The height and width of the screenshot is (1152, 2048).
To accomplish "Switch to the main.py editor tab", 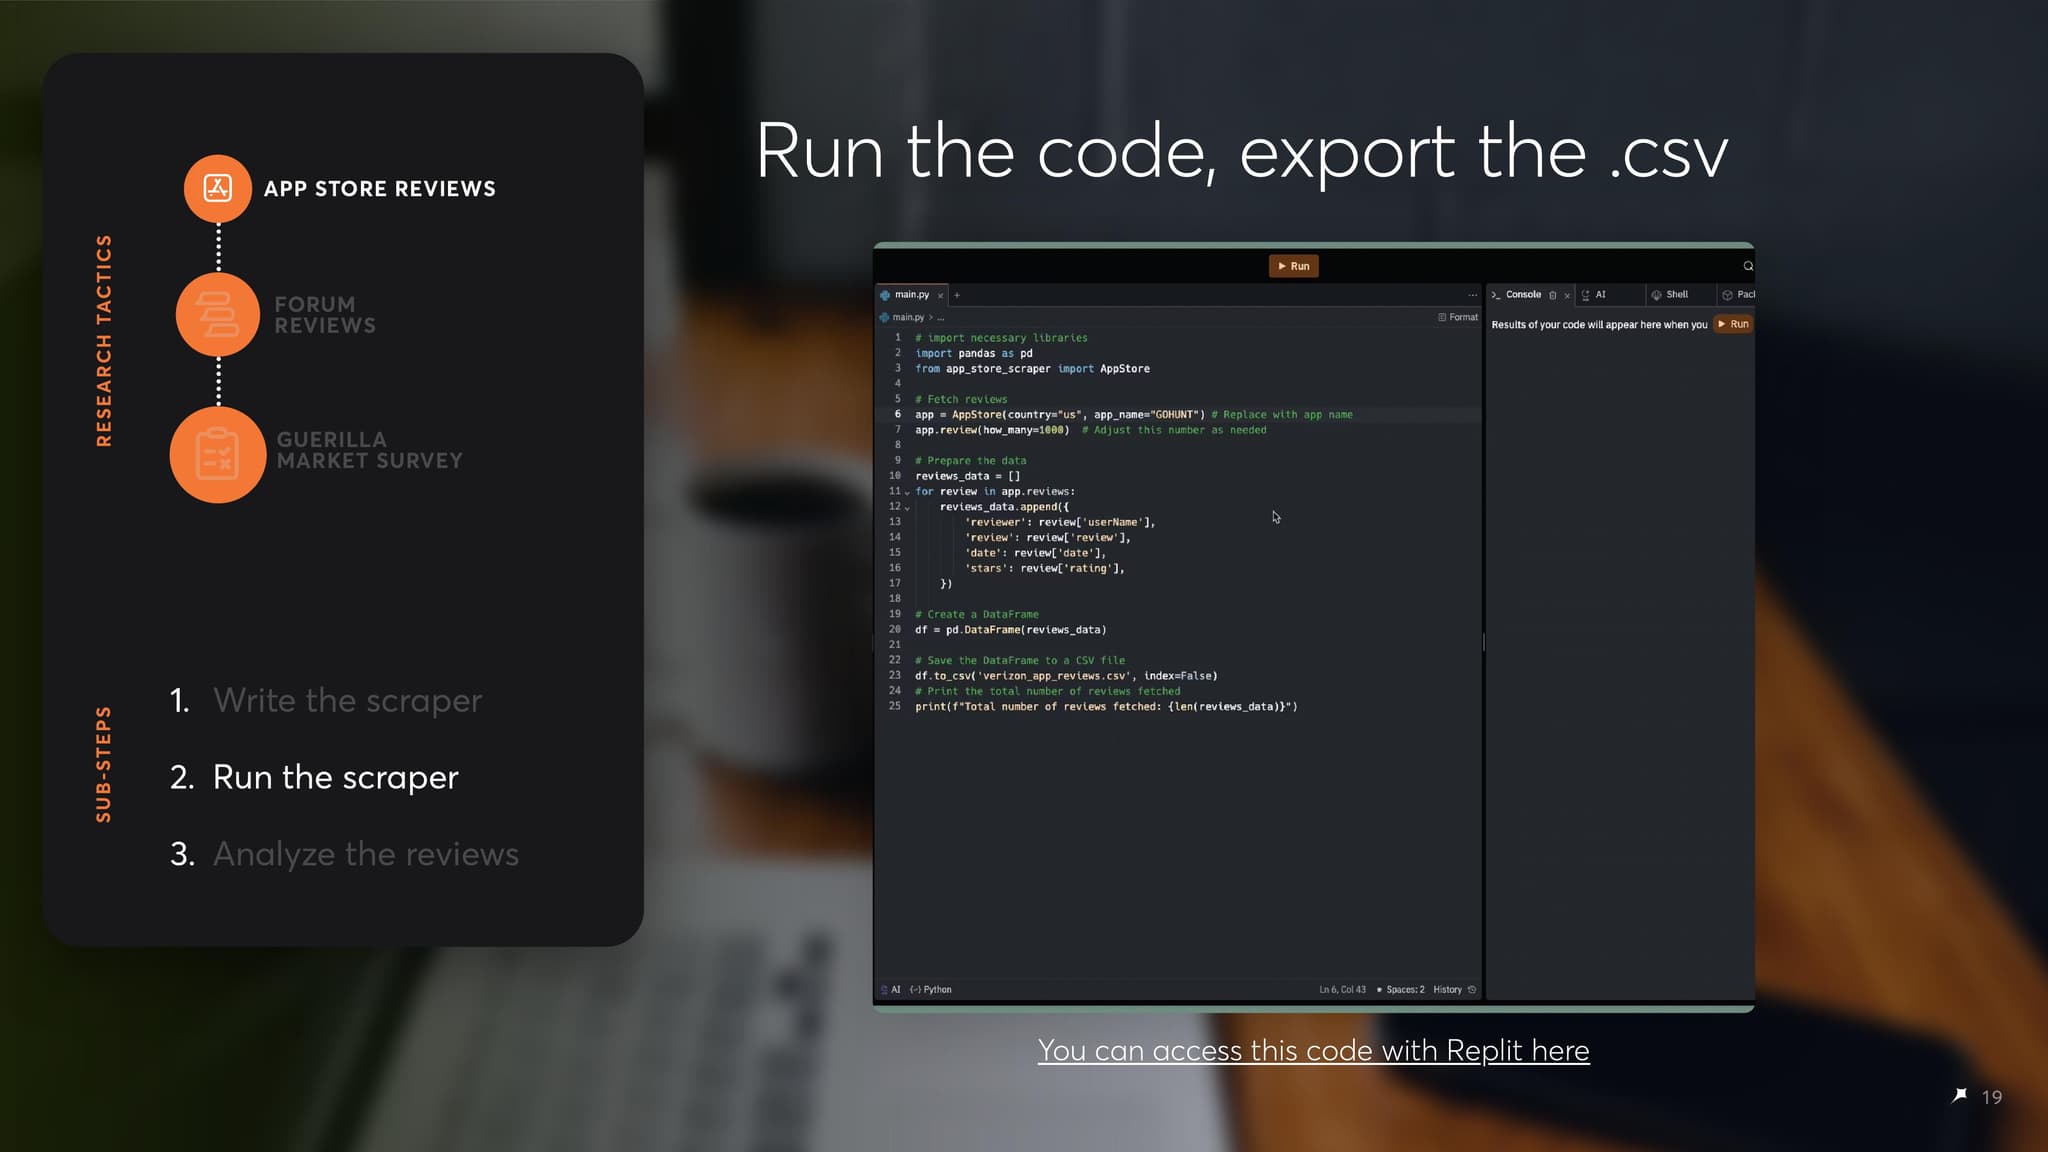I will [x=911, y=295].
